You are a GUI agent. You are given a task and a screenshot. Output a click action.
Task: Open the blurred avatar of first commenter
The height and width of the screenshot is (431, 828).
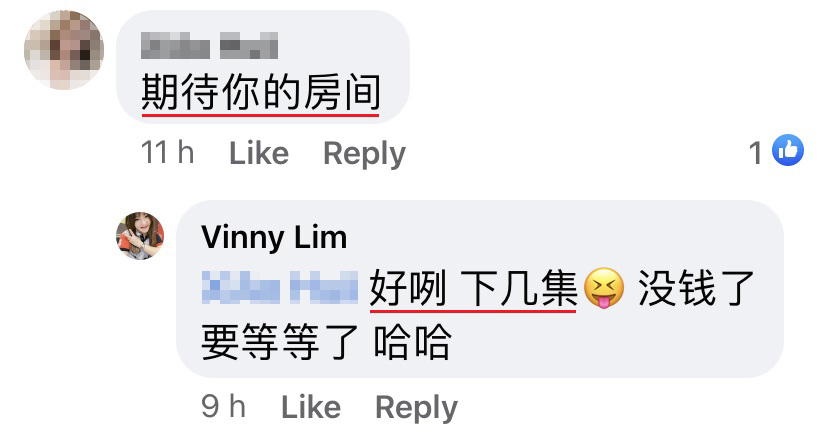click(64, 50)
